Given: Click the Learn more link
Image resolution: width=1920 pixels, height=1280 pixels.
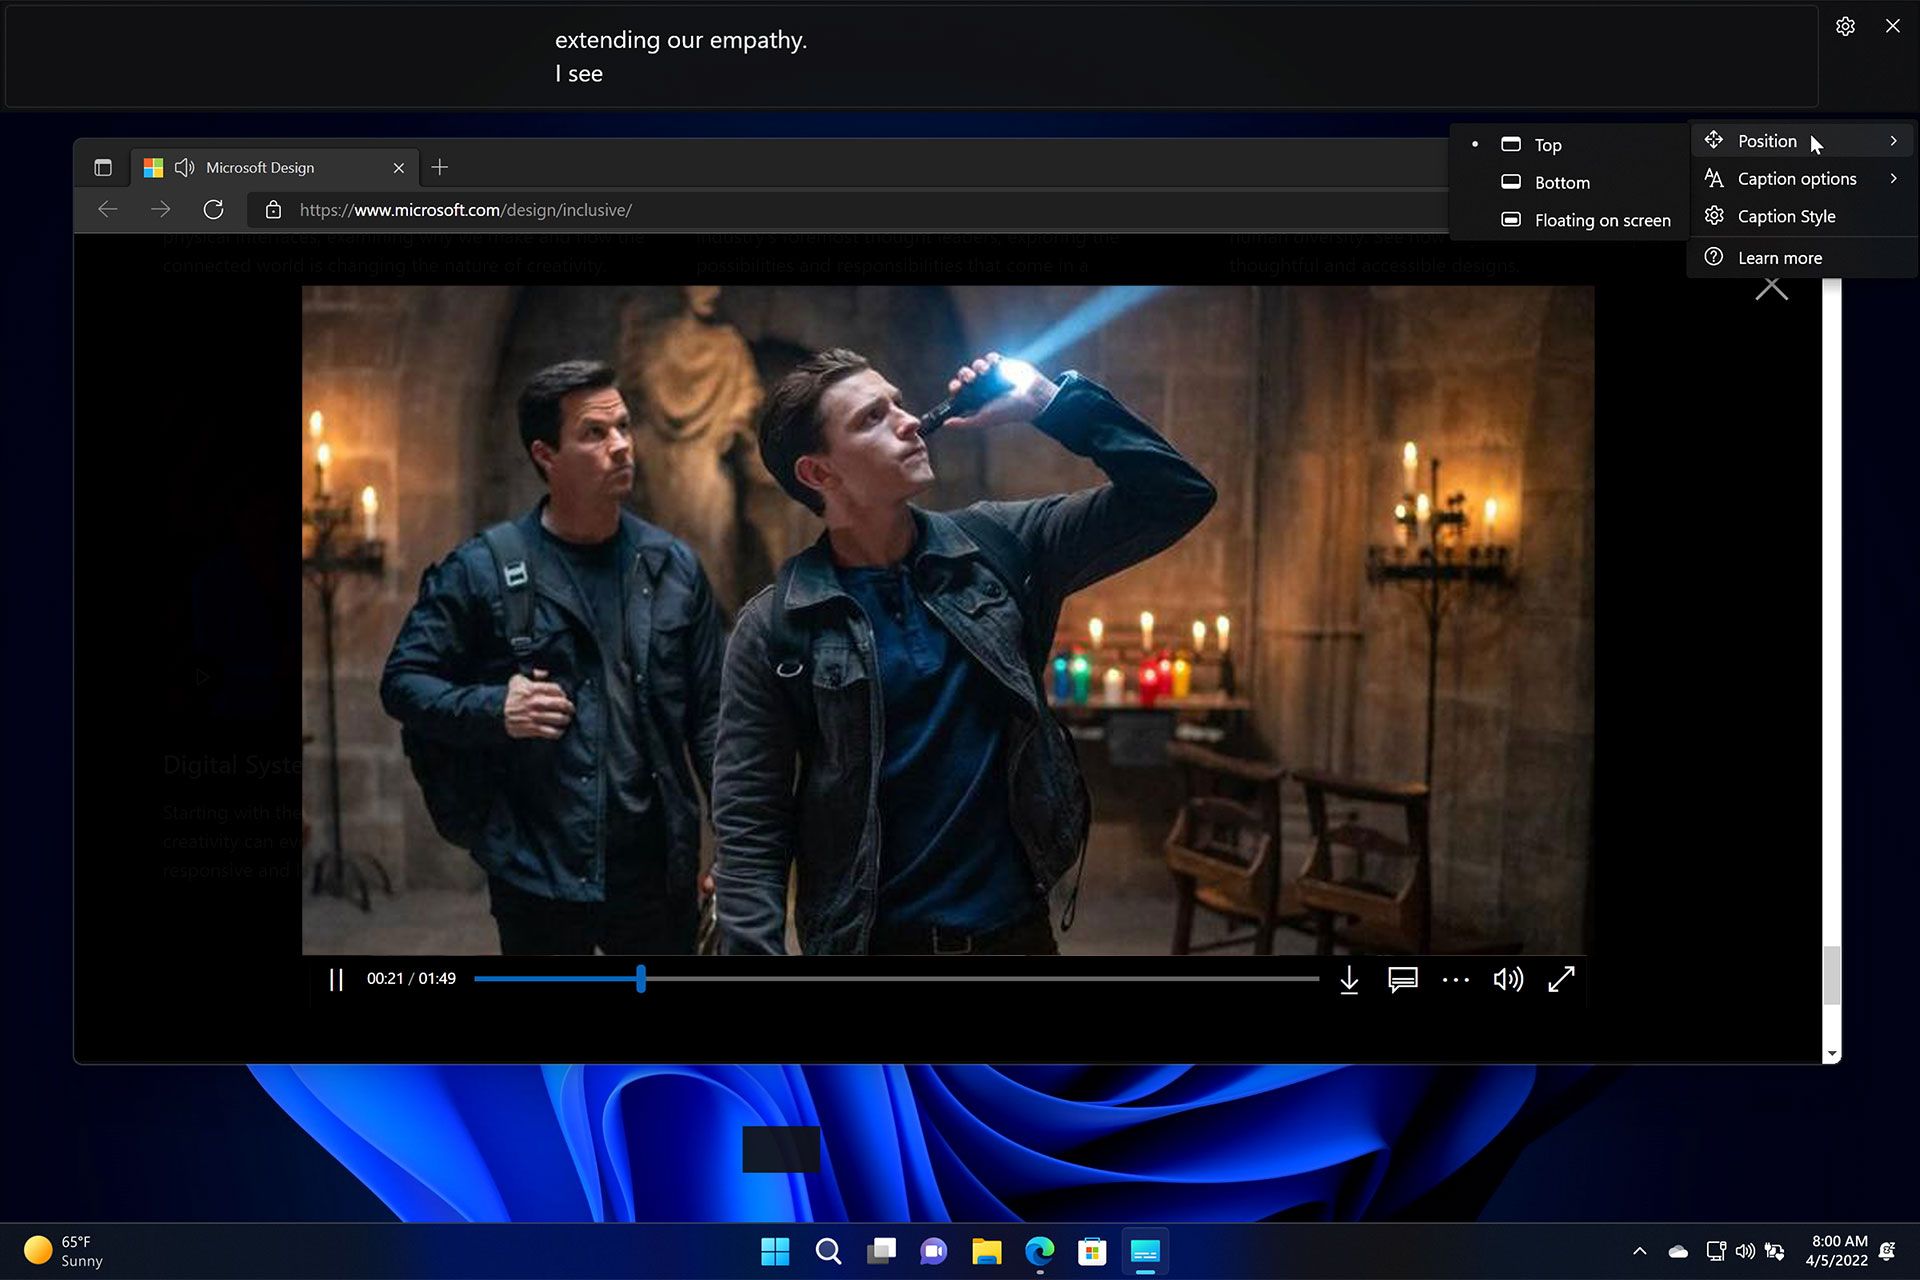Looking at the screenshot, I should tap(1779, 258).
